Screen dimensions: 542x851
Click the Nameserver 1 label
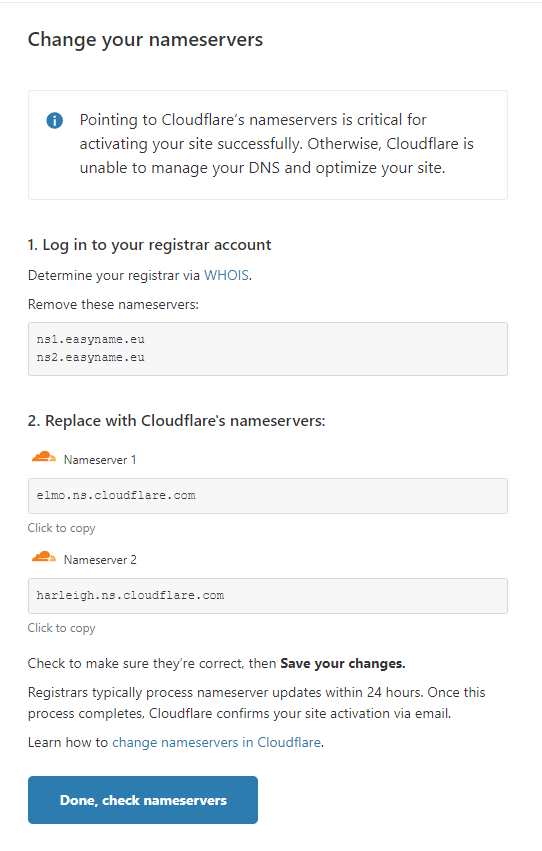[x=100, y=460]
